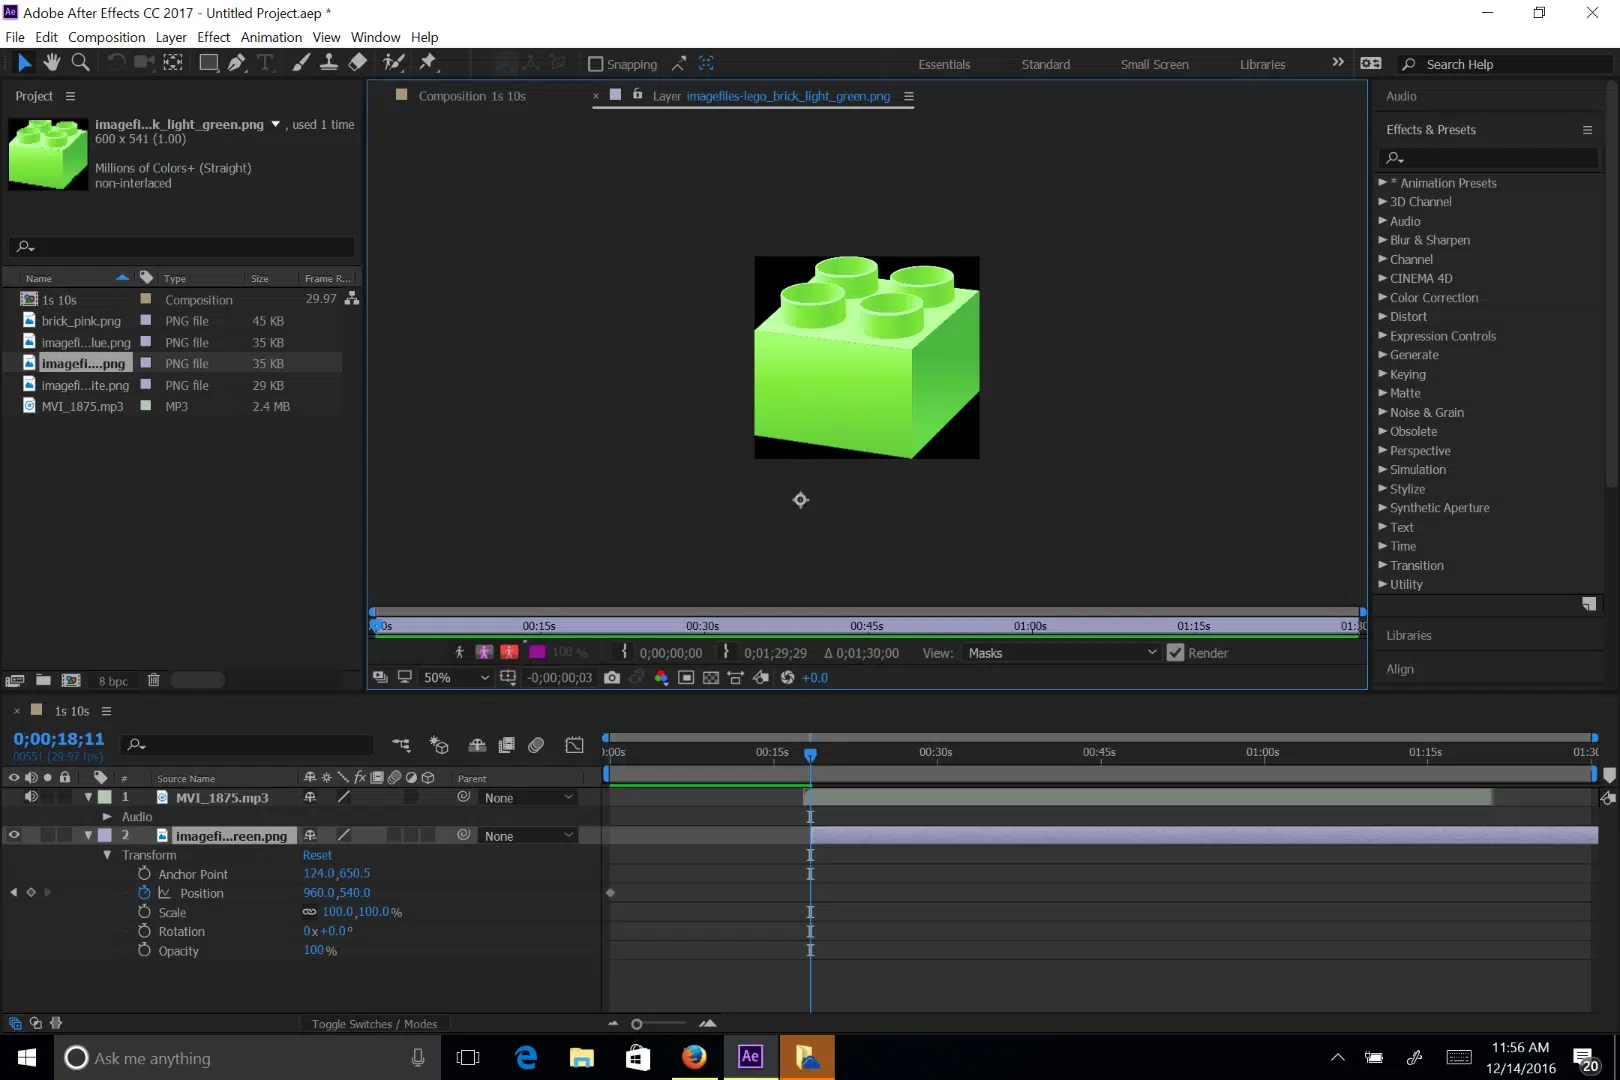
Task: Select the Zoom tool
Action: [x=81, y=62]
